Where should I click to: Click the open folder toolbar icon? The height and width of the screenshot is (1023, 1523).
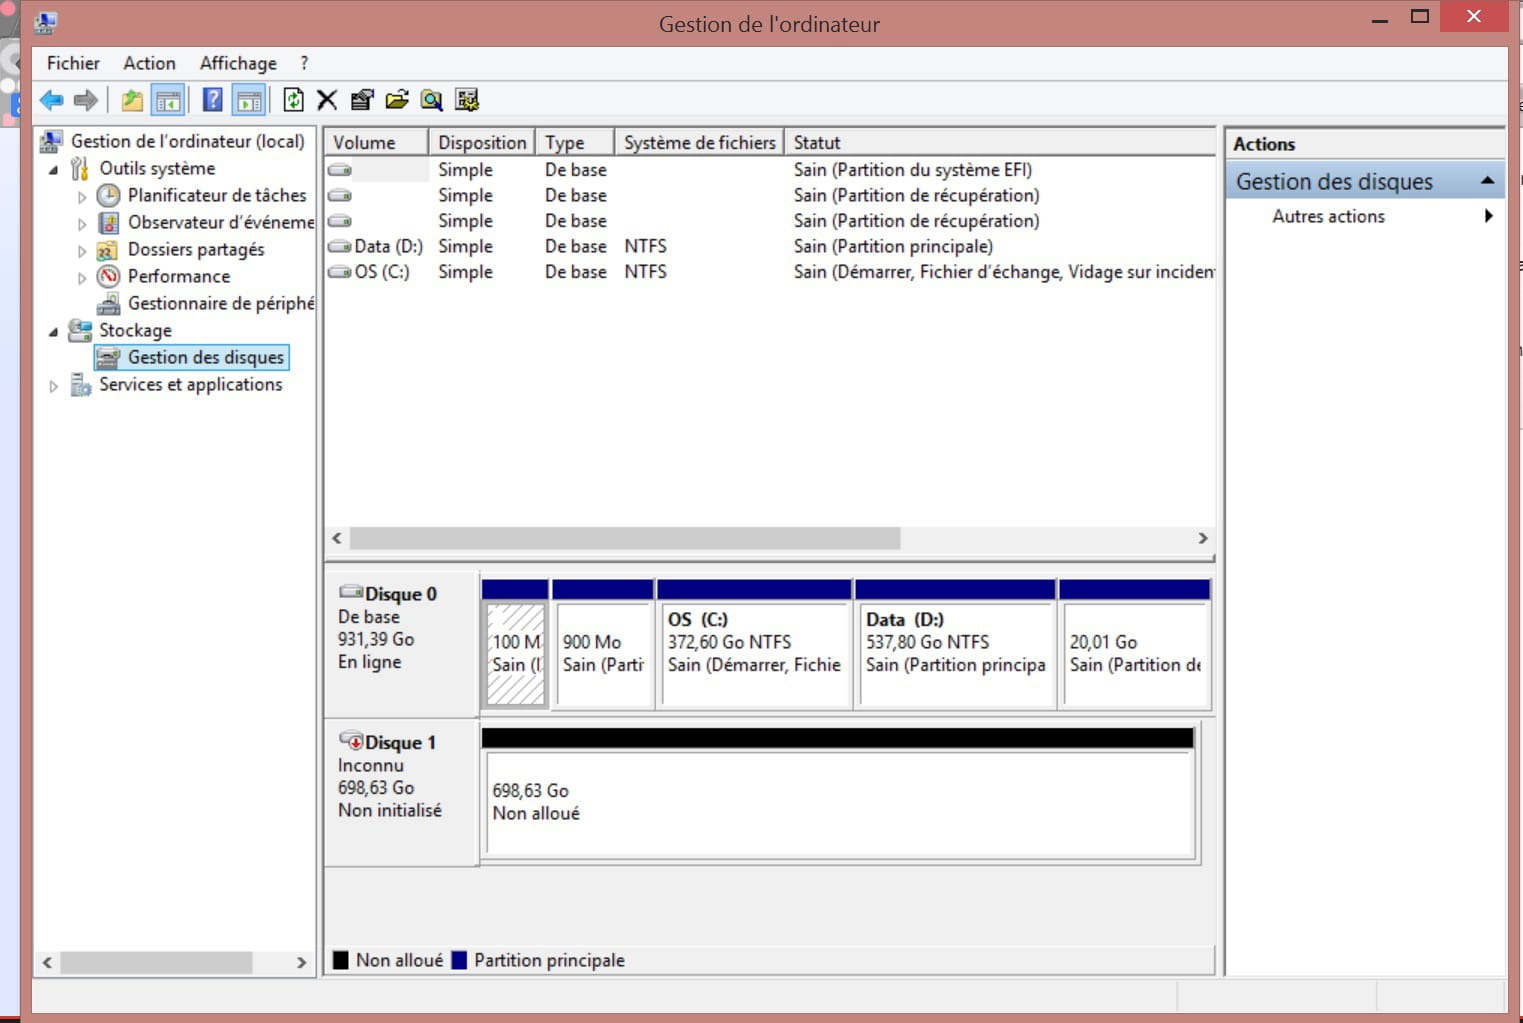(397, 100)
